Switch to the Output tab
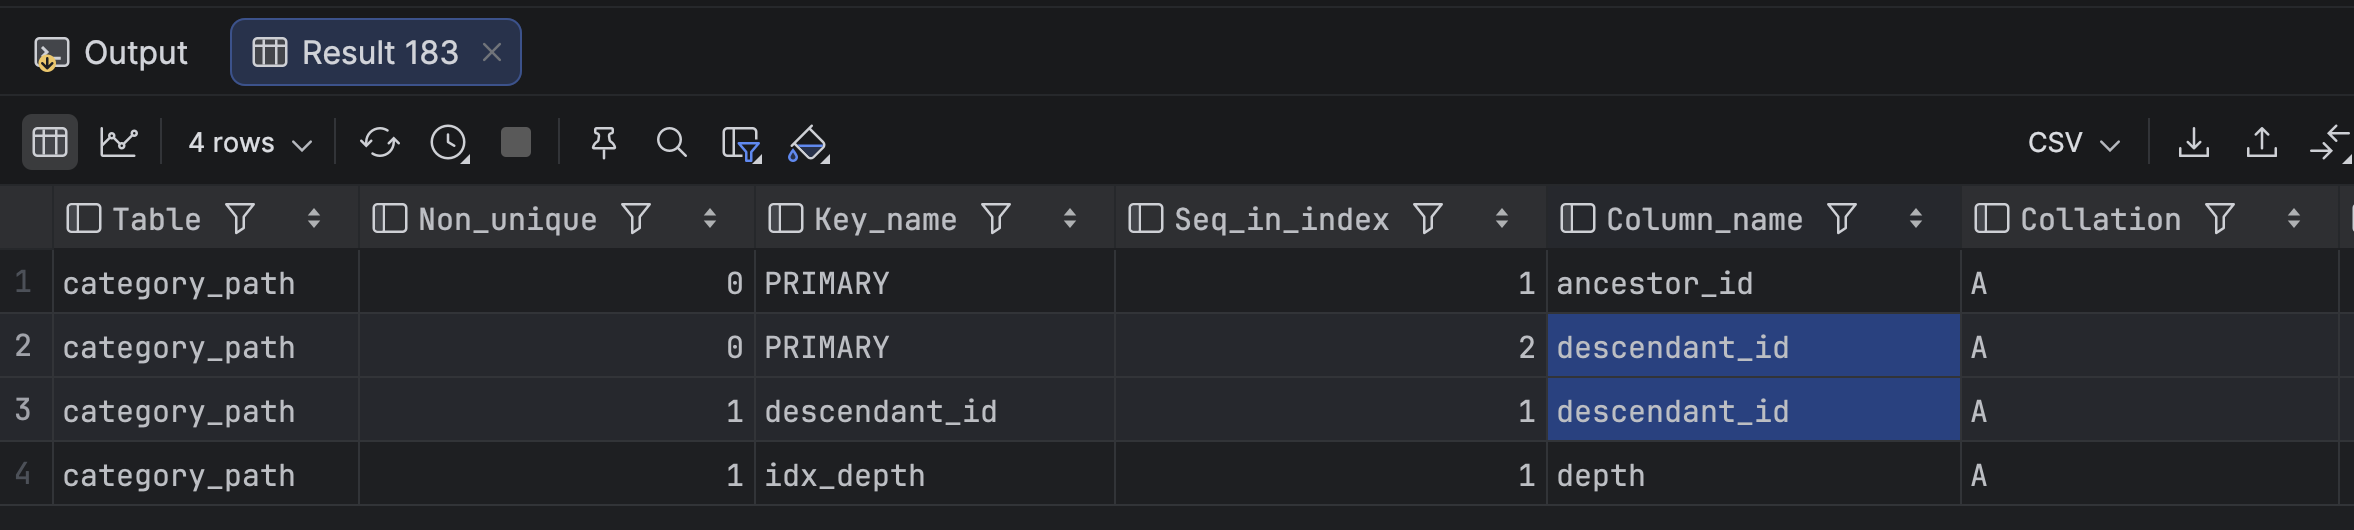The height and width of the screenshot is (530, 2354). [111, 52]
